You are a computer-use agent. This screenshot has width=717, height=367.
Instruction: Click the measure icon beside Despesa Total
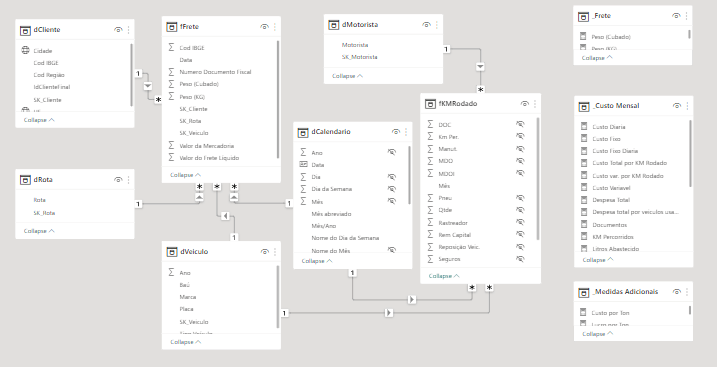[584, 200]
